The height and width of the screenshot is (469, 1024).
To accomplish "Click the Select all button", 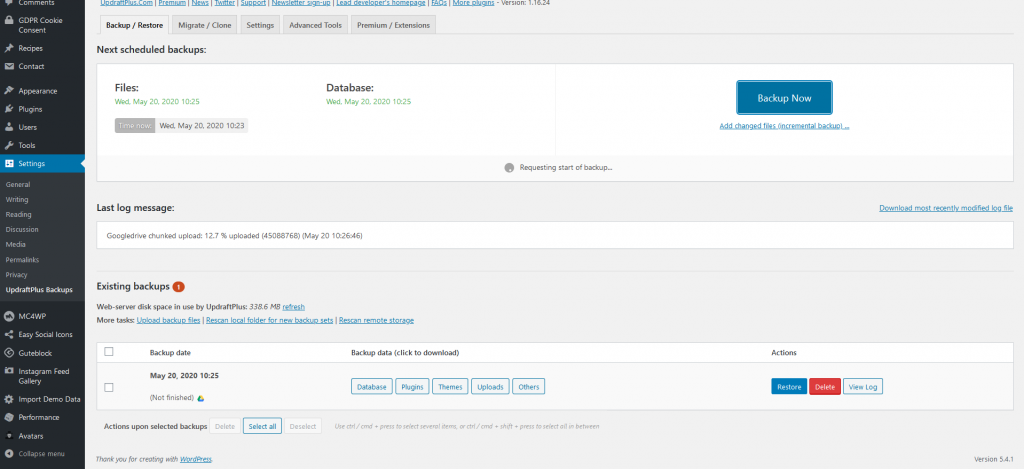I will click(x=263, y=427).
